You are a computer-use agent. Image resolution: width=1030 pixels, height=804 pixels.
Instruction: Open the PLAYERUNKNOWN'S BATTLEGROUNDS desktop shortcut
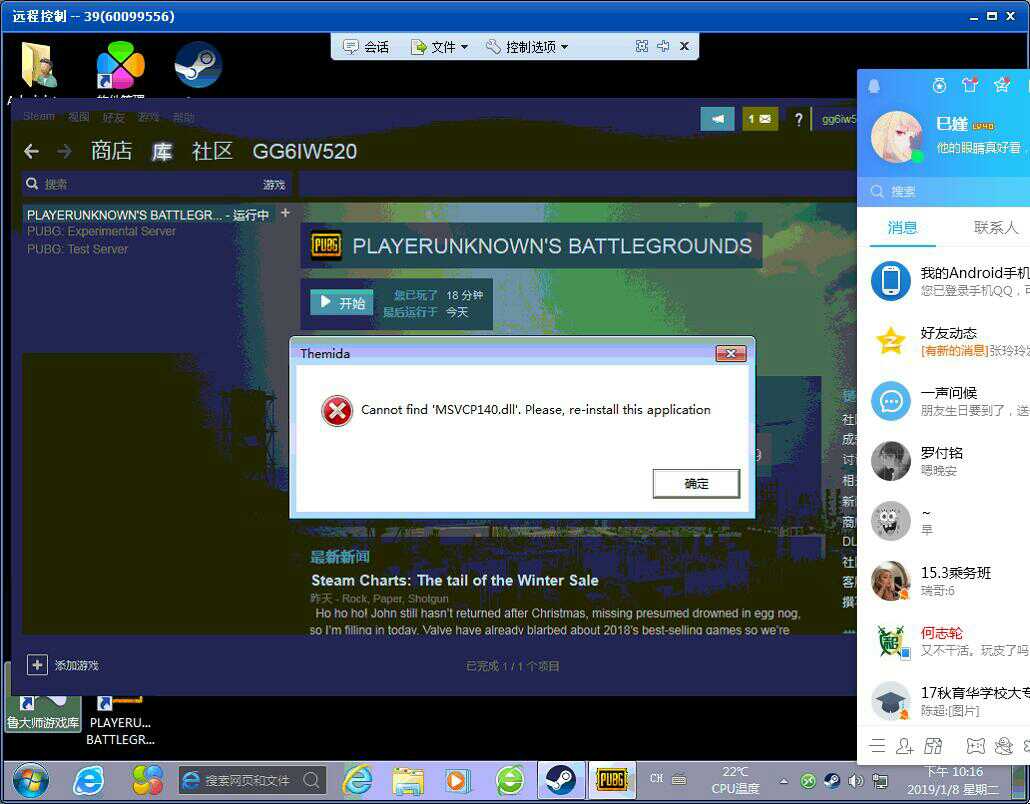[120, 721]
